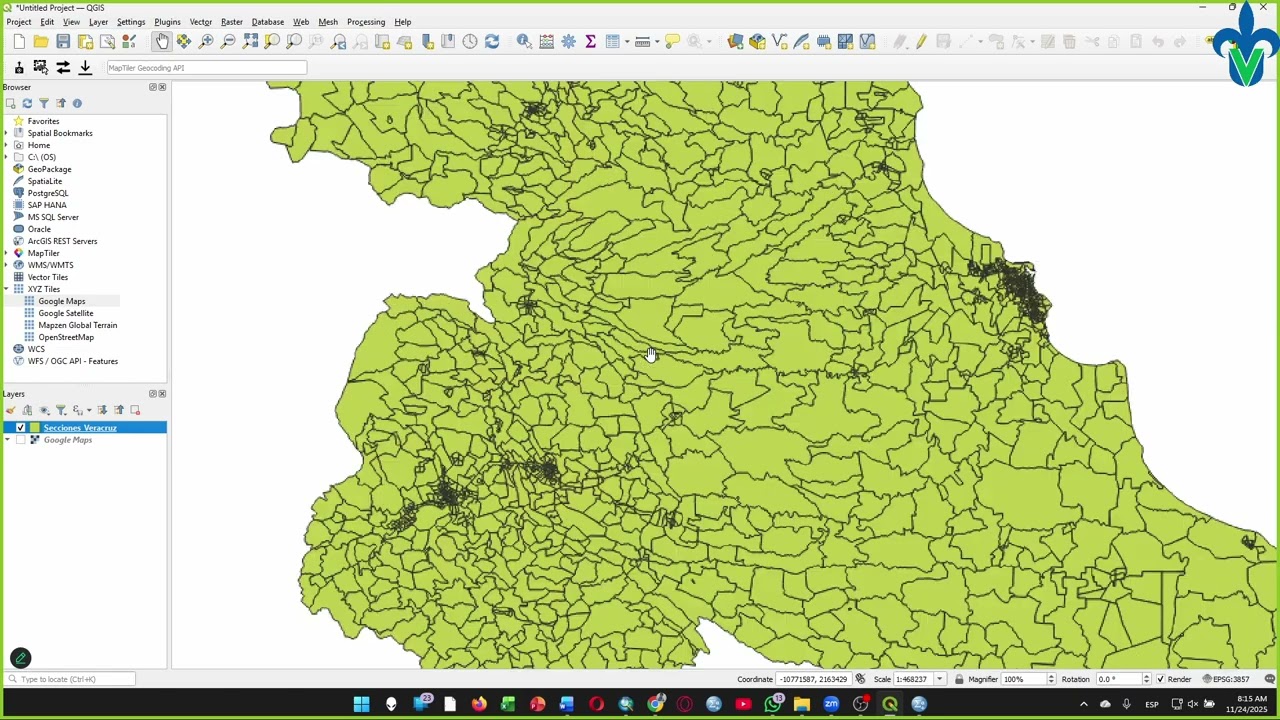
Task: Open the Layer menu
Action: [98, 22]
